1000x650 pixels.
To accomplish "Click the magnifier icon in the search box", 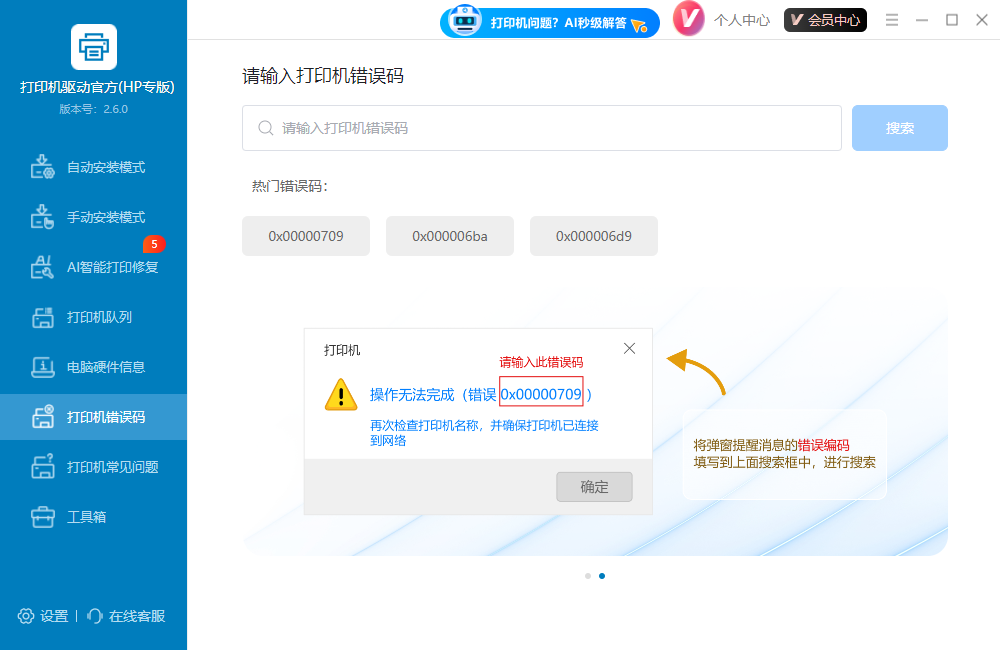I will [264, 128].
